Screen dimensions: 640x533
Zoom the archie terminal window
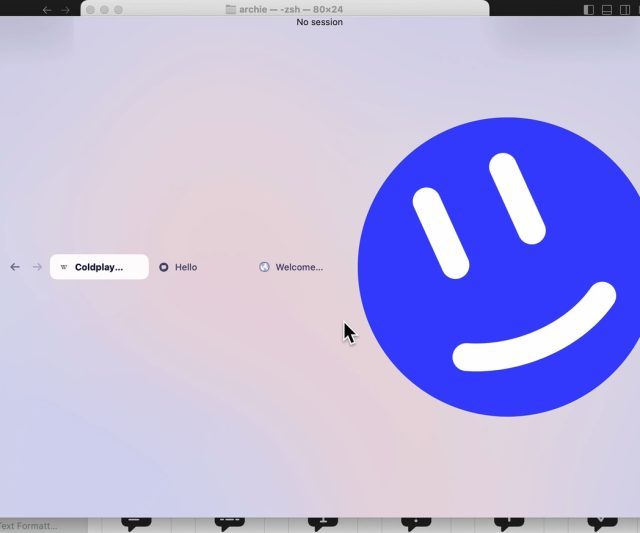point(118,9)
